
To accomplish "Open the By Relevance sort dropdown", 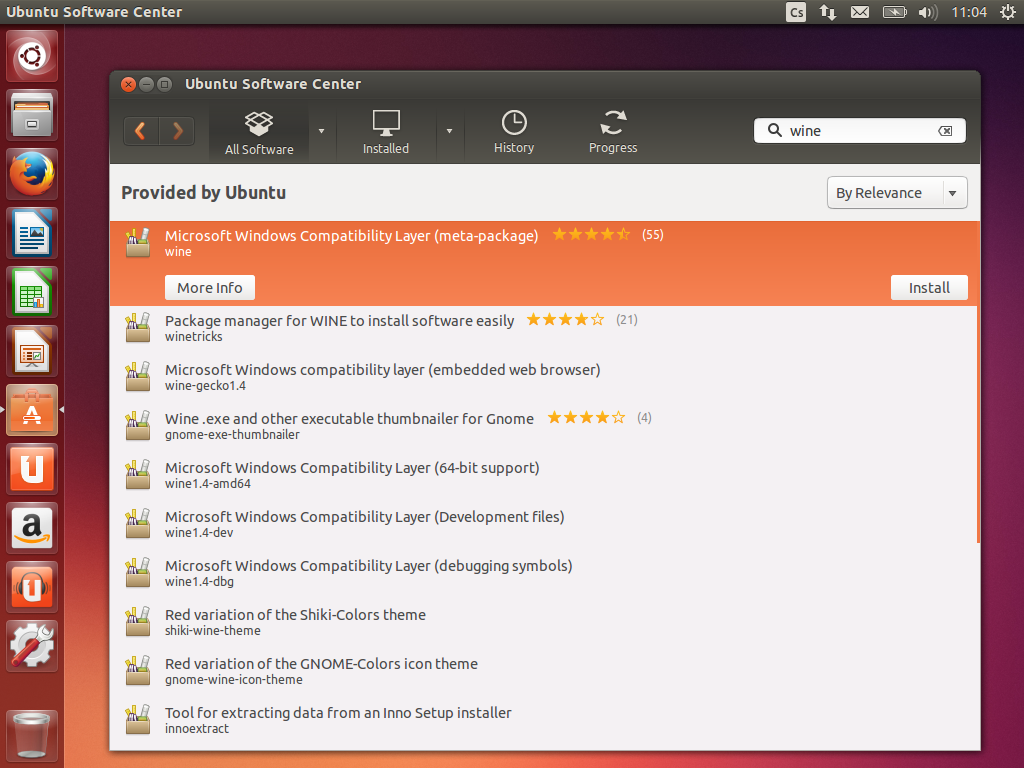I will (x=896, y=193).
